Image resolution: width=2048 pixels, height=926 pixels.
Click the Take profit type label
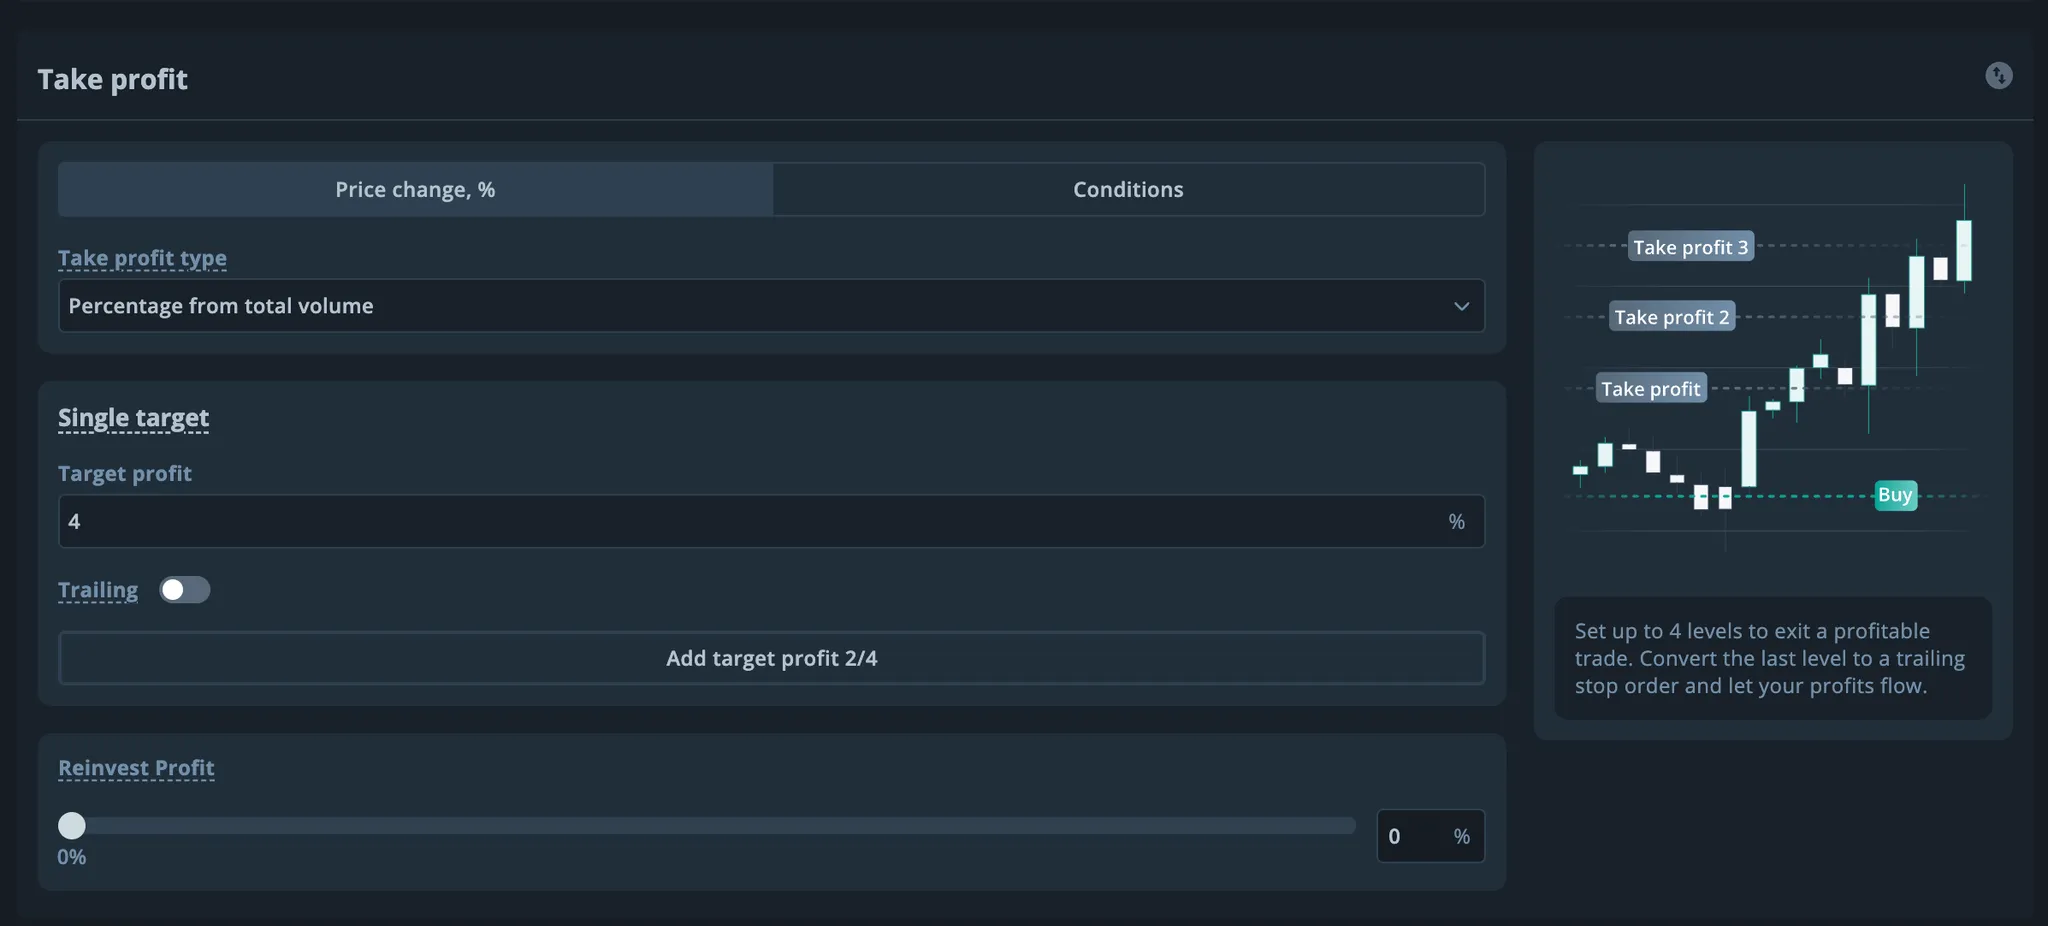(x=142, y=258)
